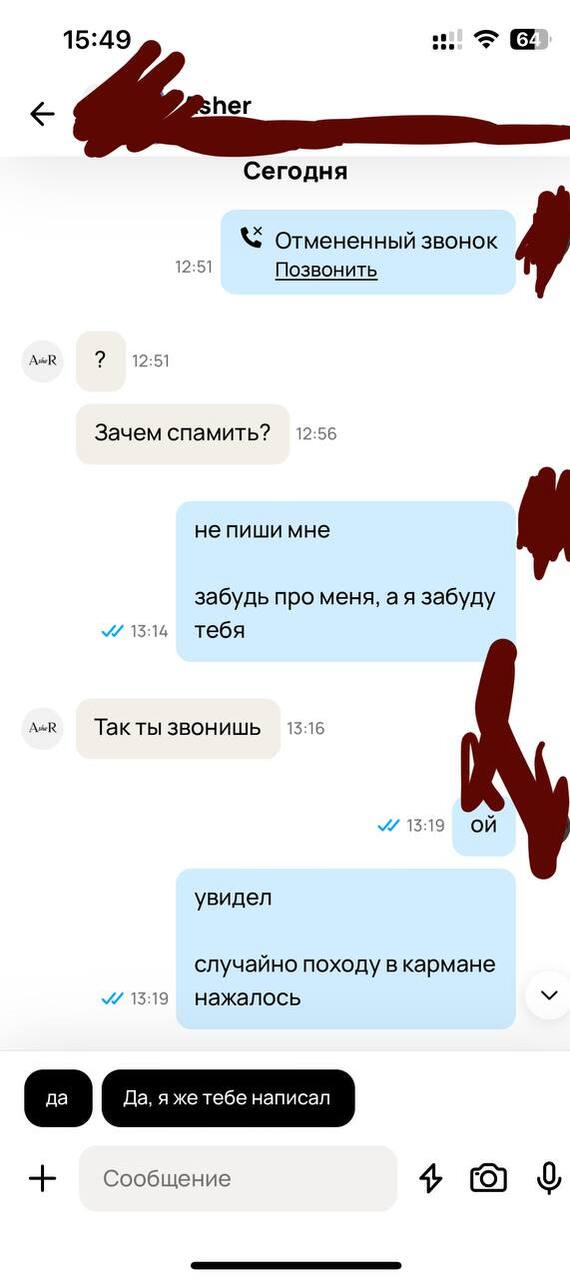Image resolution: width=570 pixels, height=1278 pixels.
Task: Tap the 'Позвонить' link
Action: point(326,270)
